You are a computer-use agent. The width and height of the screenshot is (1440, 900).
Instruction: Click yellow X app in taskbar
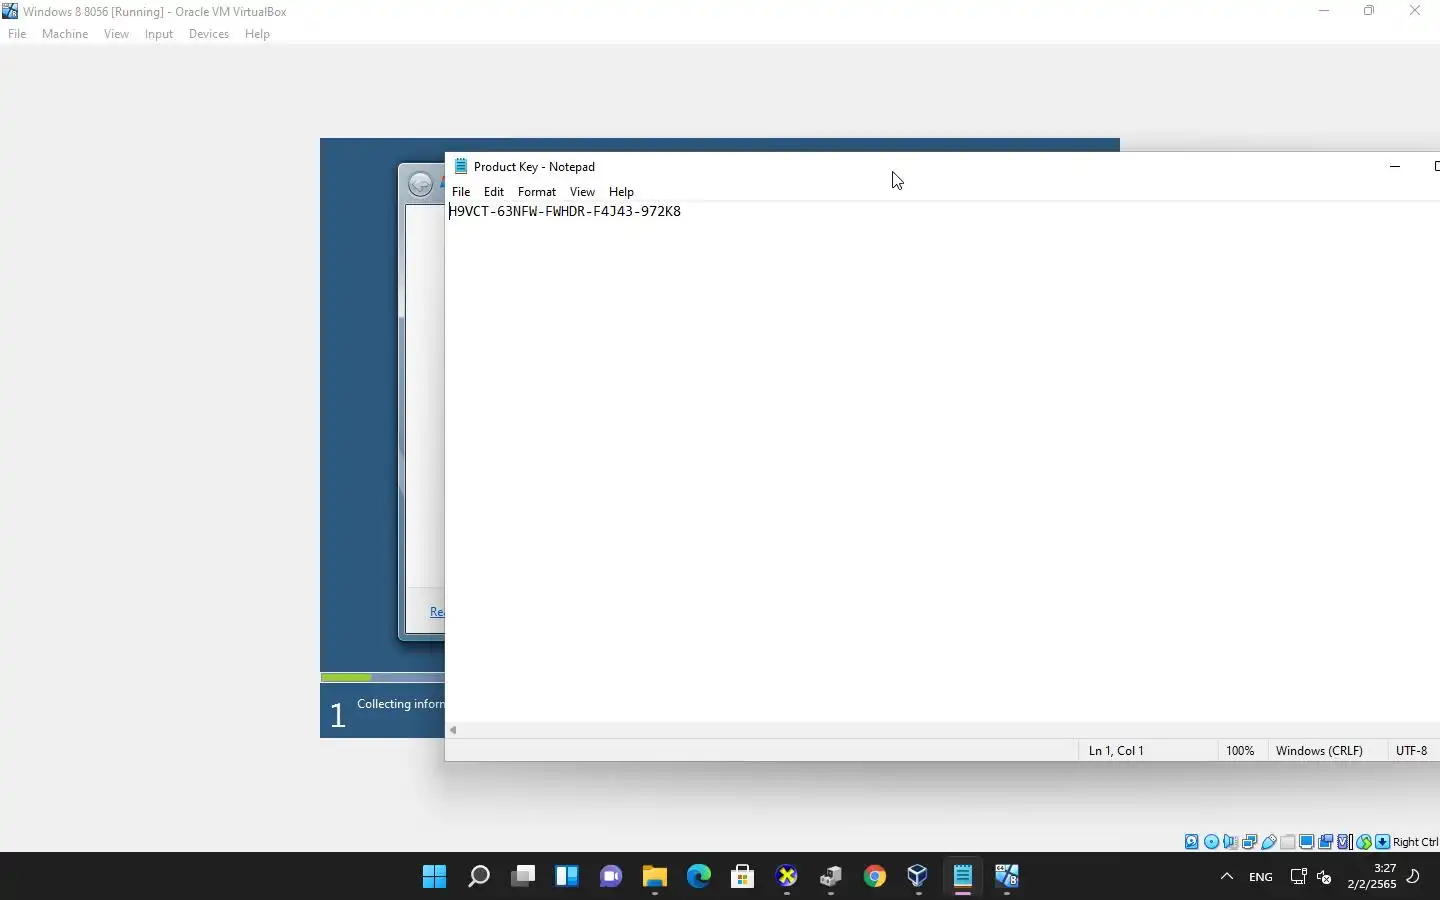(787, 877)
